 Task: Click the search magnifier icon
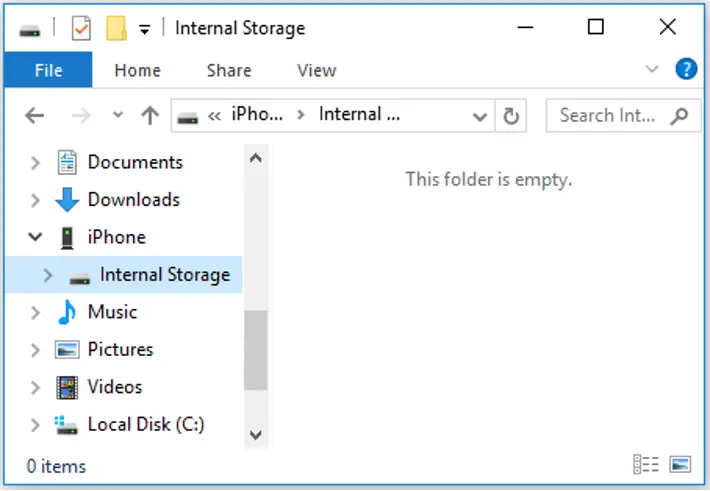point(679,116)
